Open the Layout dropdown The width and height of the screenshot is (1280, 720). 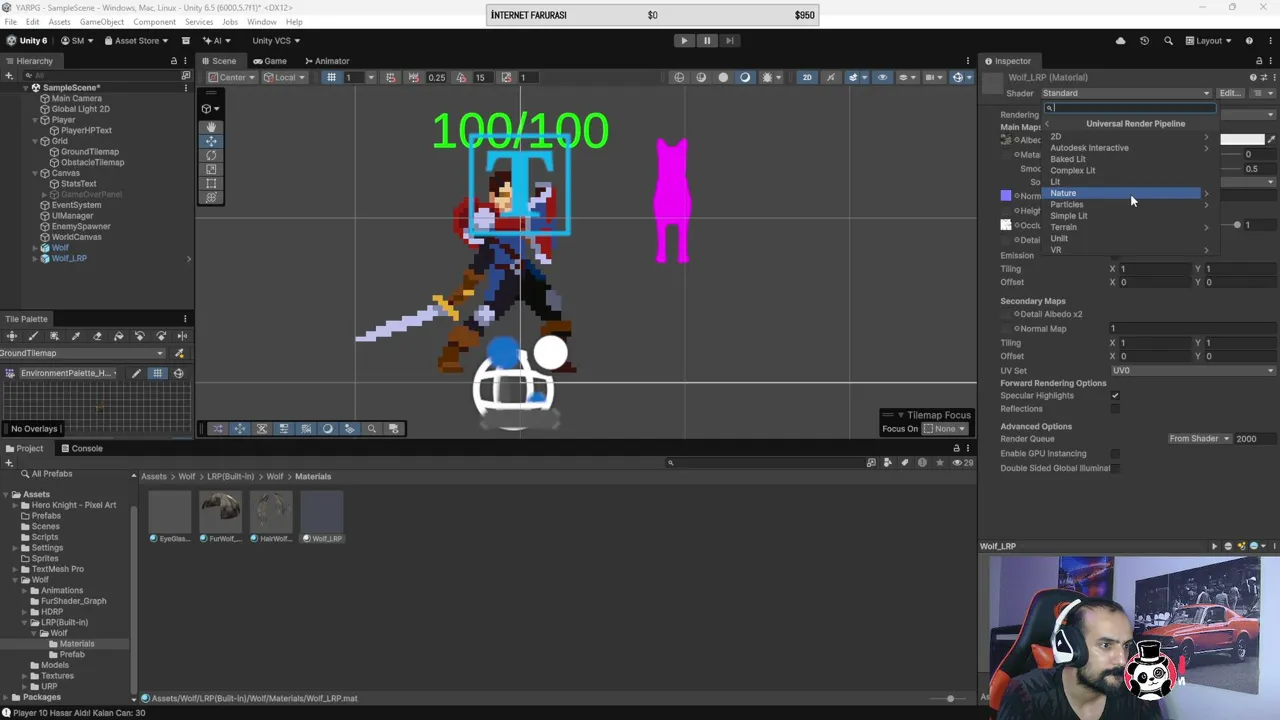click(1209, 41)
